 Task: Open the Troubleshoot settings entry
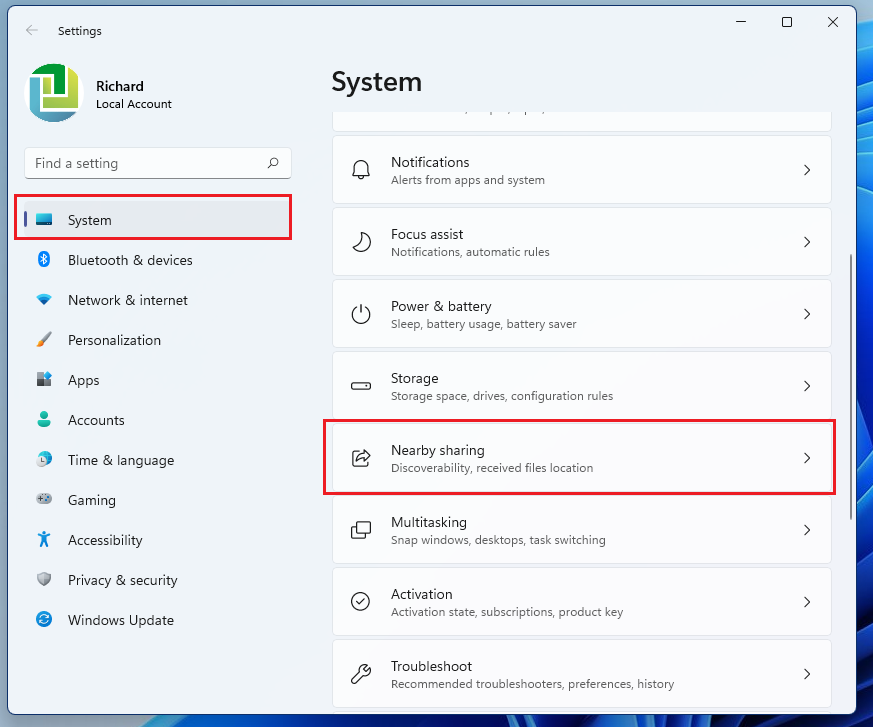[x=581, y=674]
